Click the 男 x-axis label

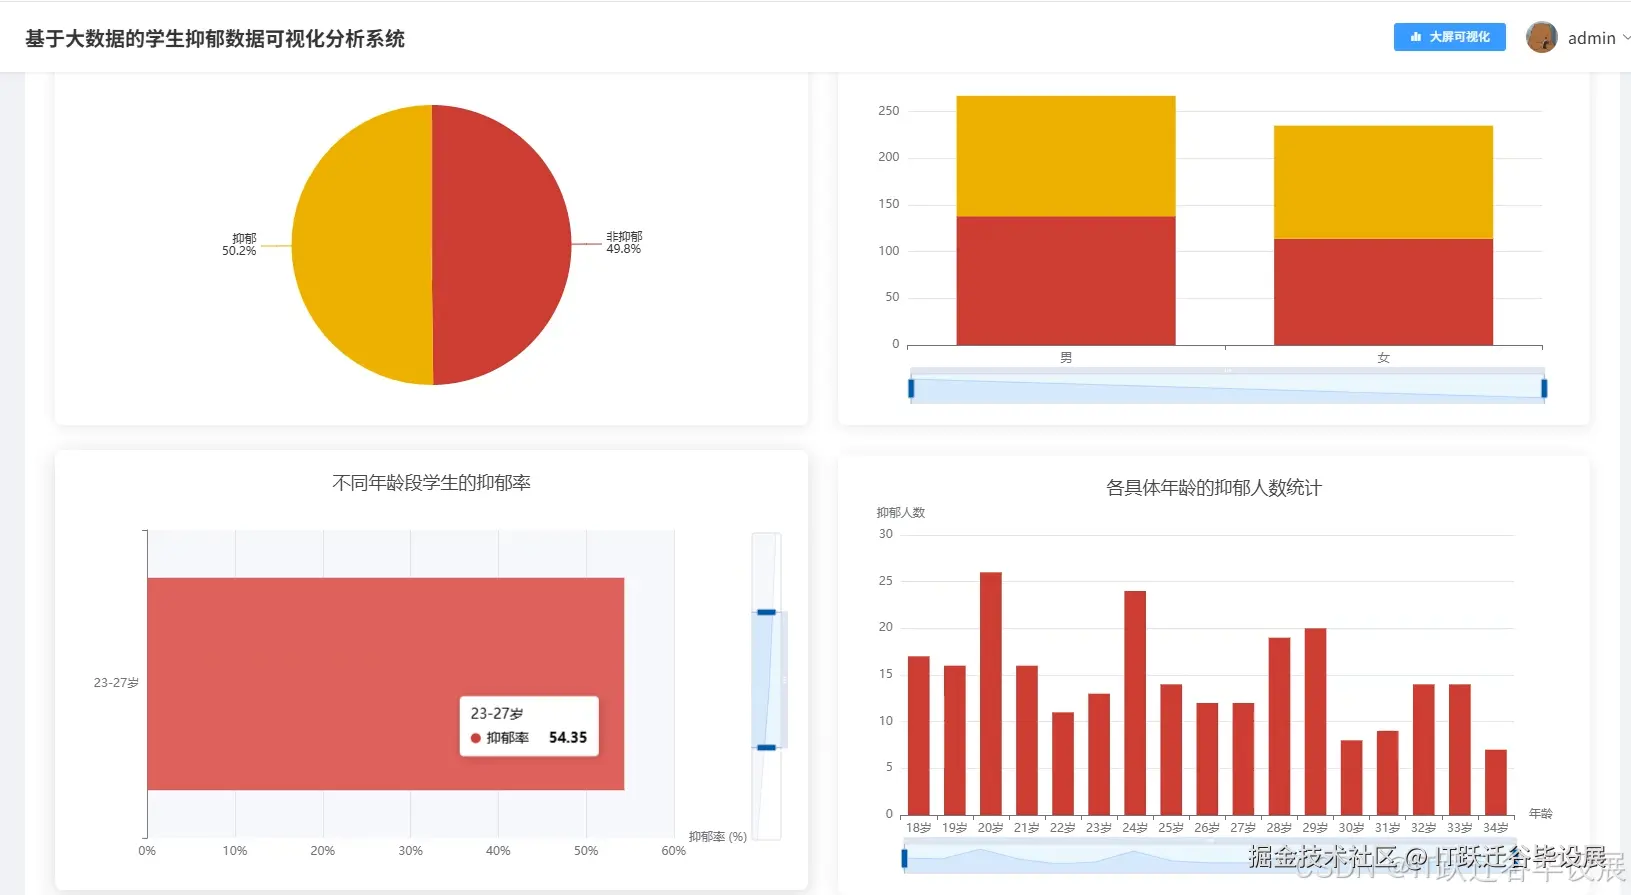coord(1066,358)
